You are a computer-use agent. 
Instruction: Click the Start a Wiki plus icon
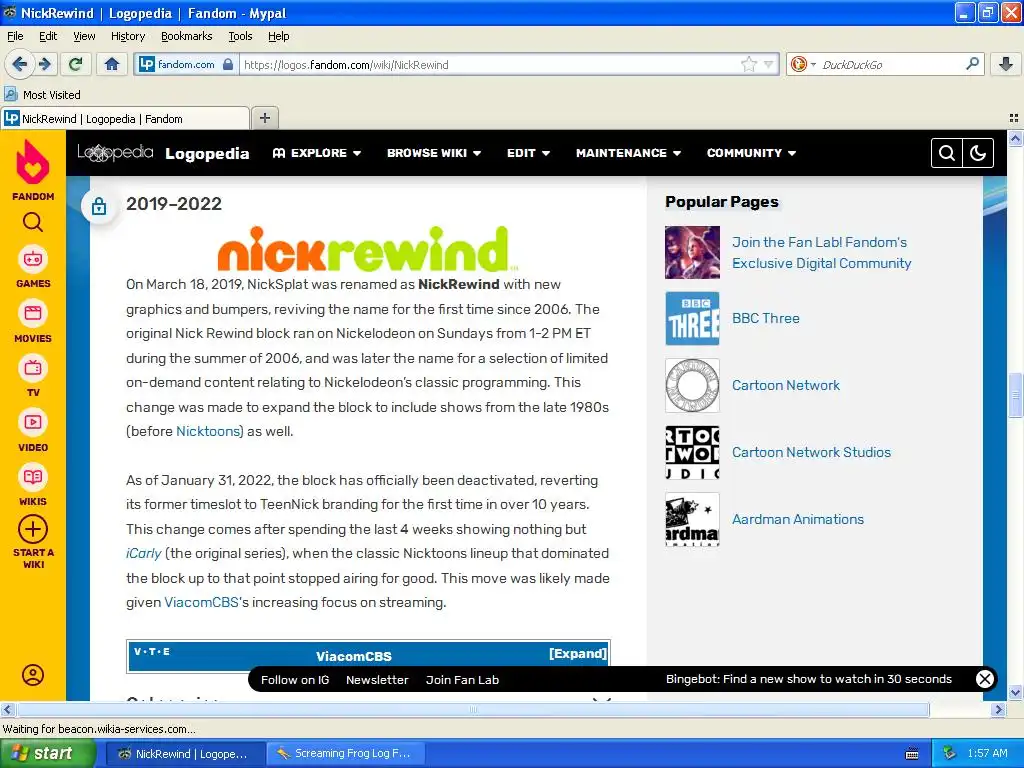[33, 530]
